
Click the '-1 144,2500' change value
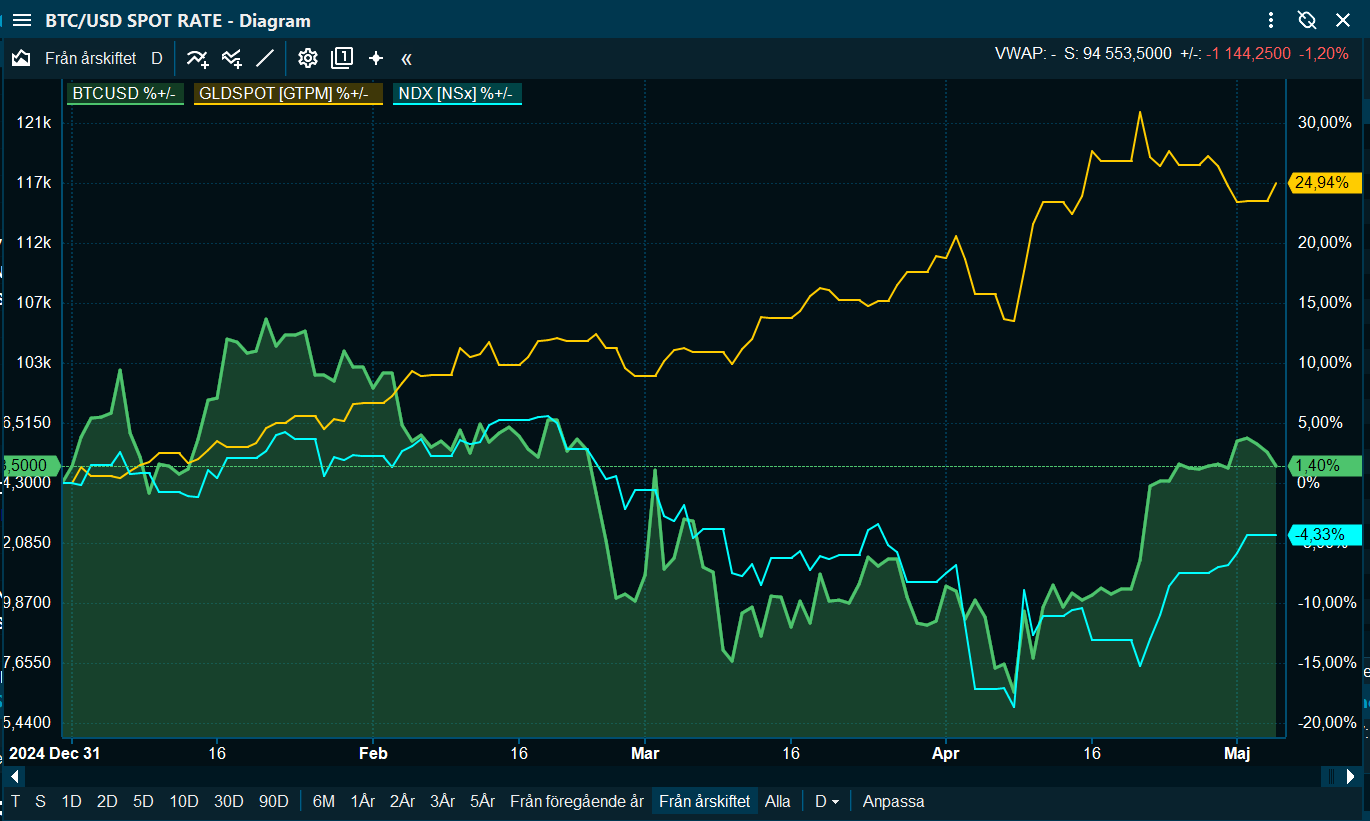point(1250,53)
